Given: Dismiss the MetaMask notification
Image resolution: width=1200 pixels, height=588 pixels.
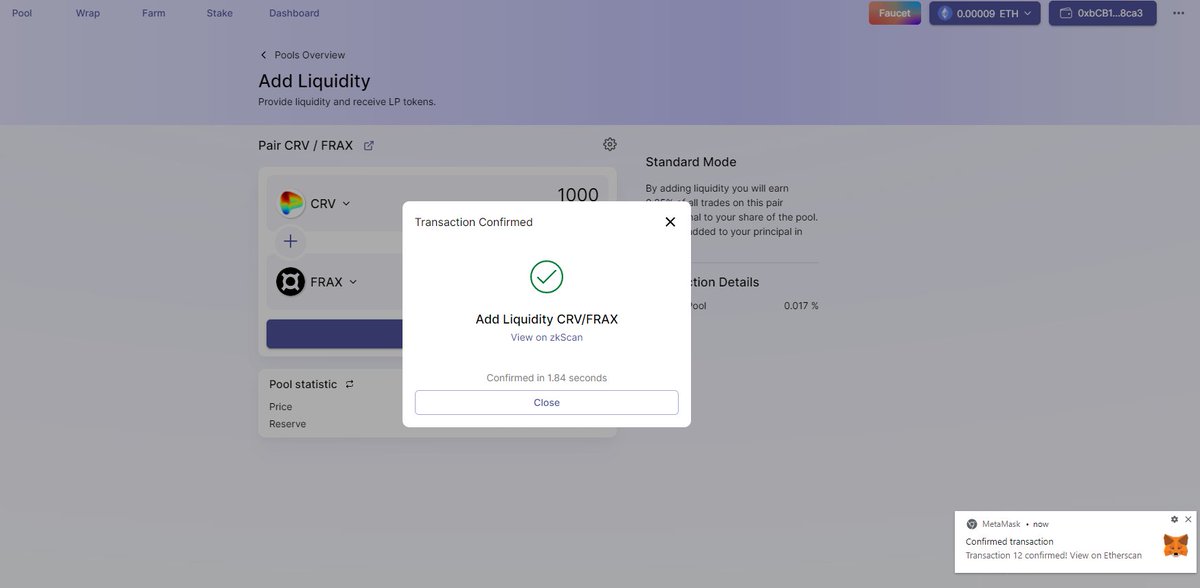Looking at the screenshot, I should 1188,520.
